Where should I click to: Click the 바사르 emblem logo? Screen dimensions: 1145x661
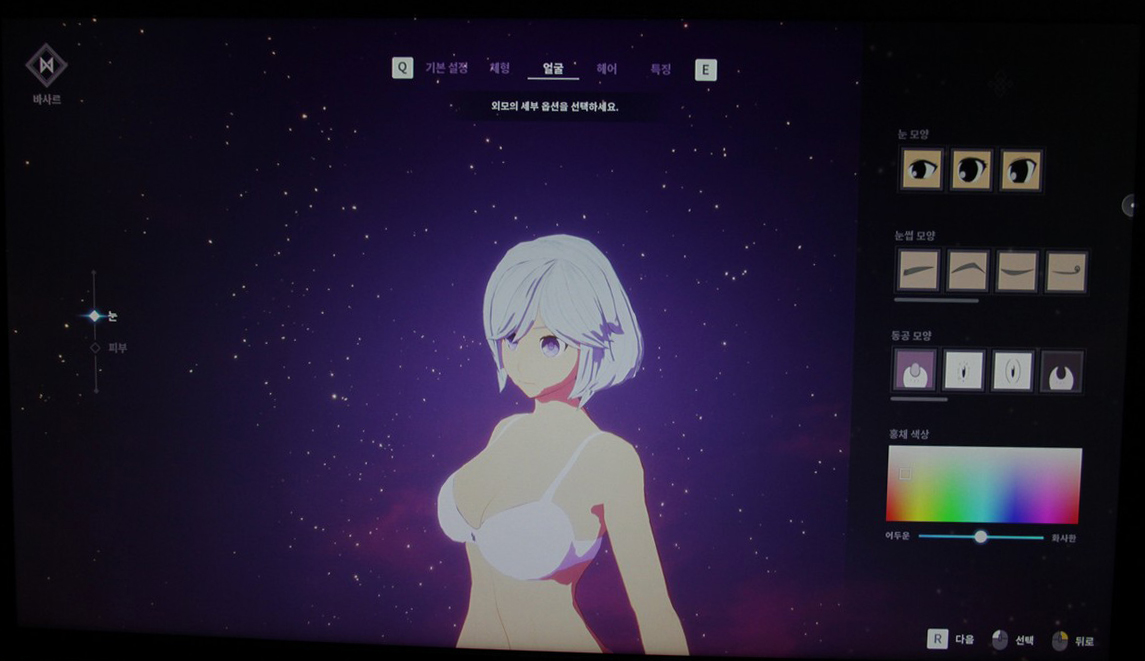point(46,66)
